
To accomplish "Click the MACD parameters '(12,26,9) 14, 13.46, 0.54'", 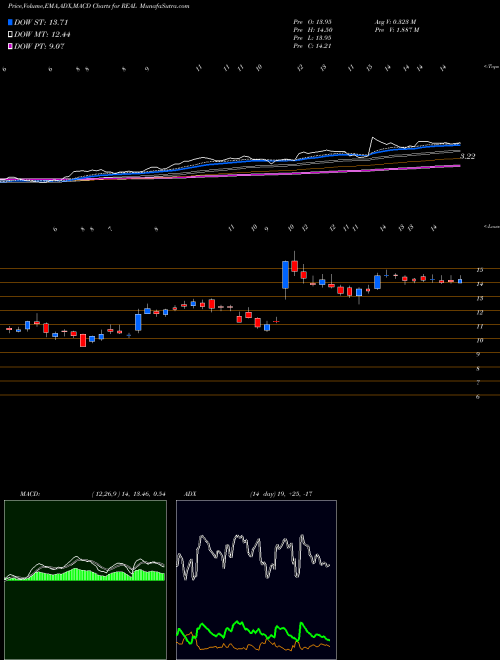I will tap(128, 494).
